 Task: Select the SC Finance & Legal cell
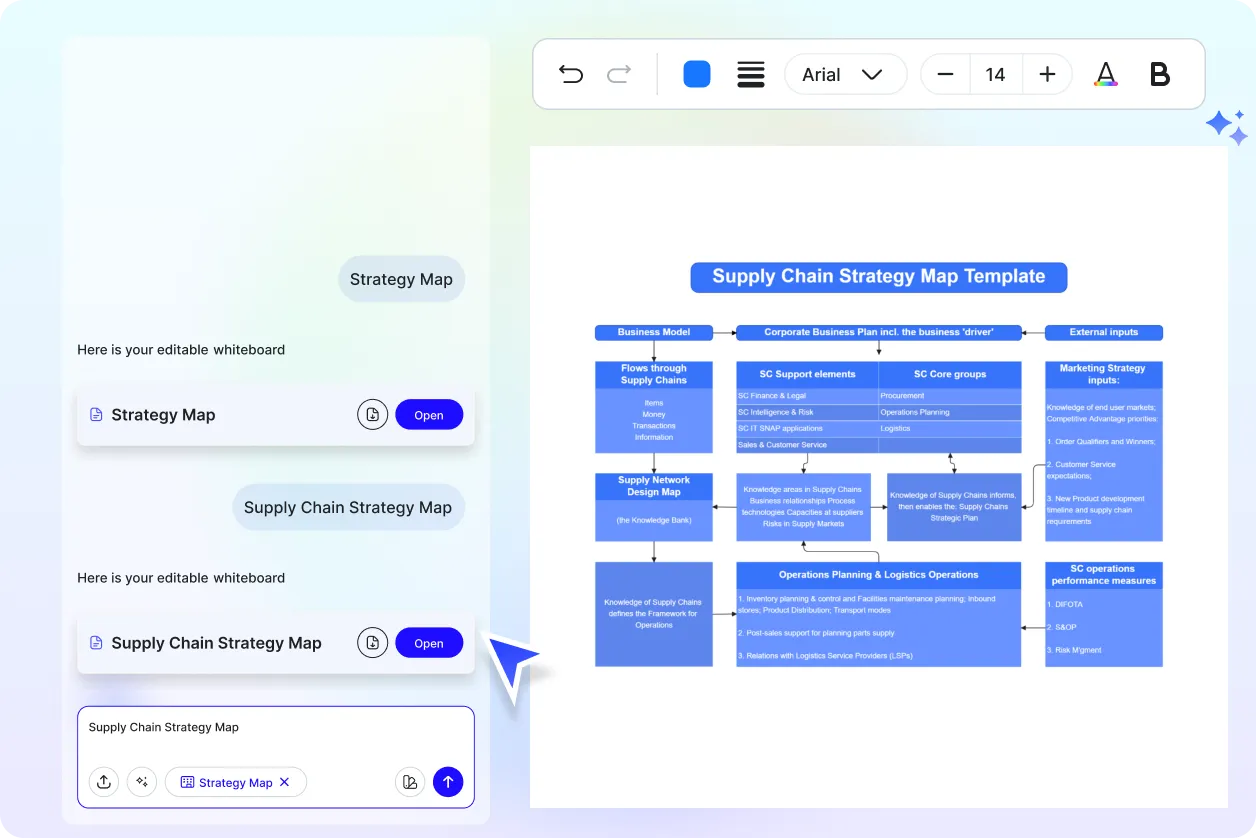[808, 396]
